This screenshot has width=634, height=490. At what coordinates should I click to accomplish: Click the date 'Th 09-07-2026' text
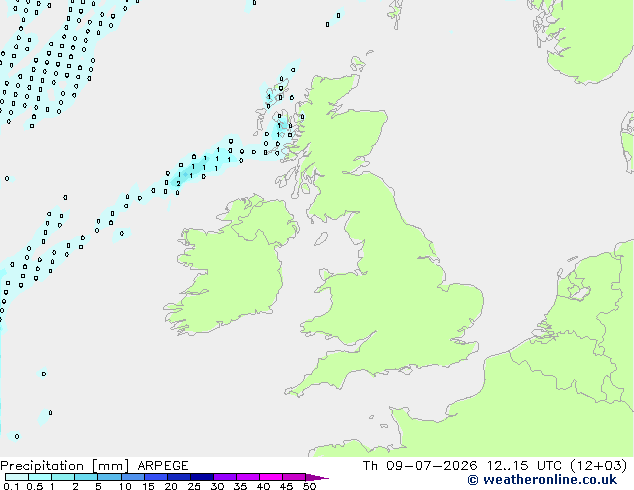point(420,466)
